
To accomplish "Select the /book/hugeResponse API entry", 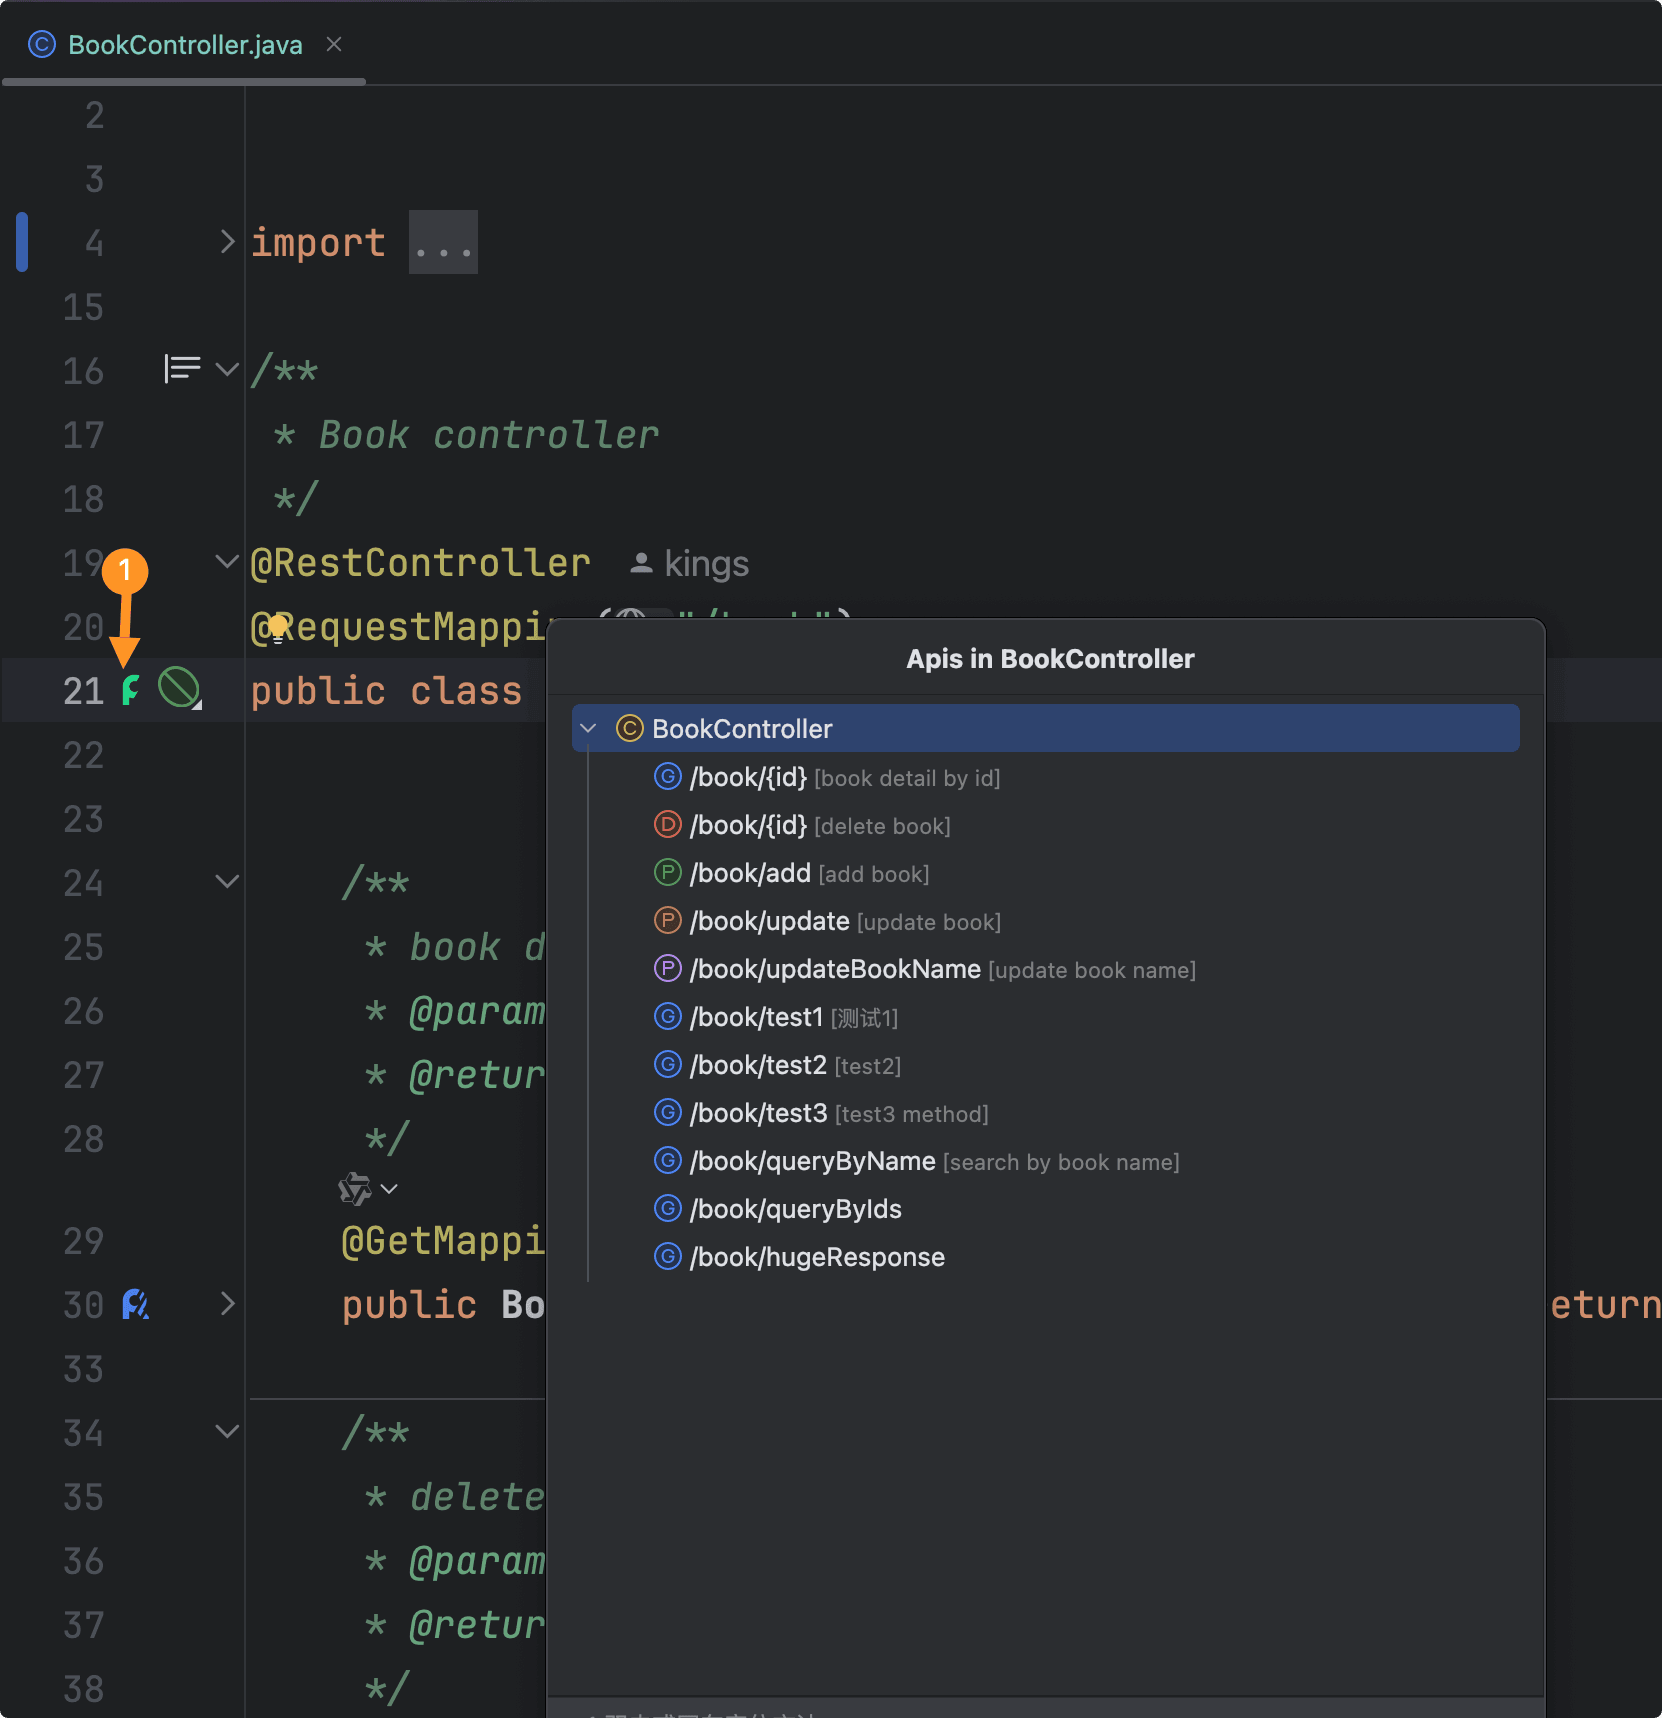I will coord(817,1258).
